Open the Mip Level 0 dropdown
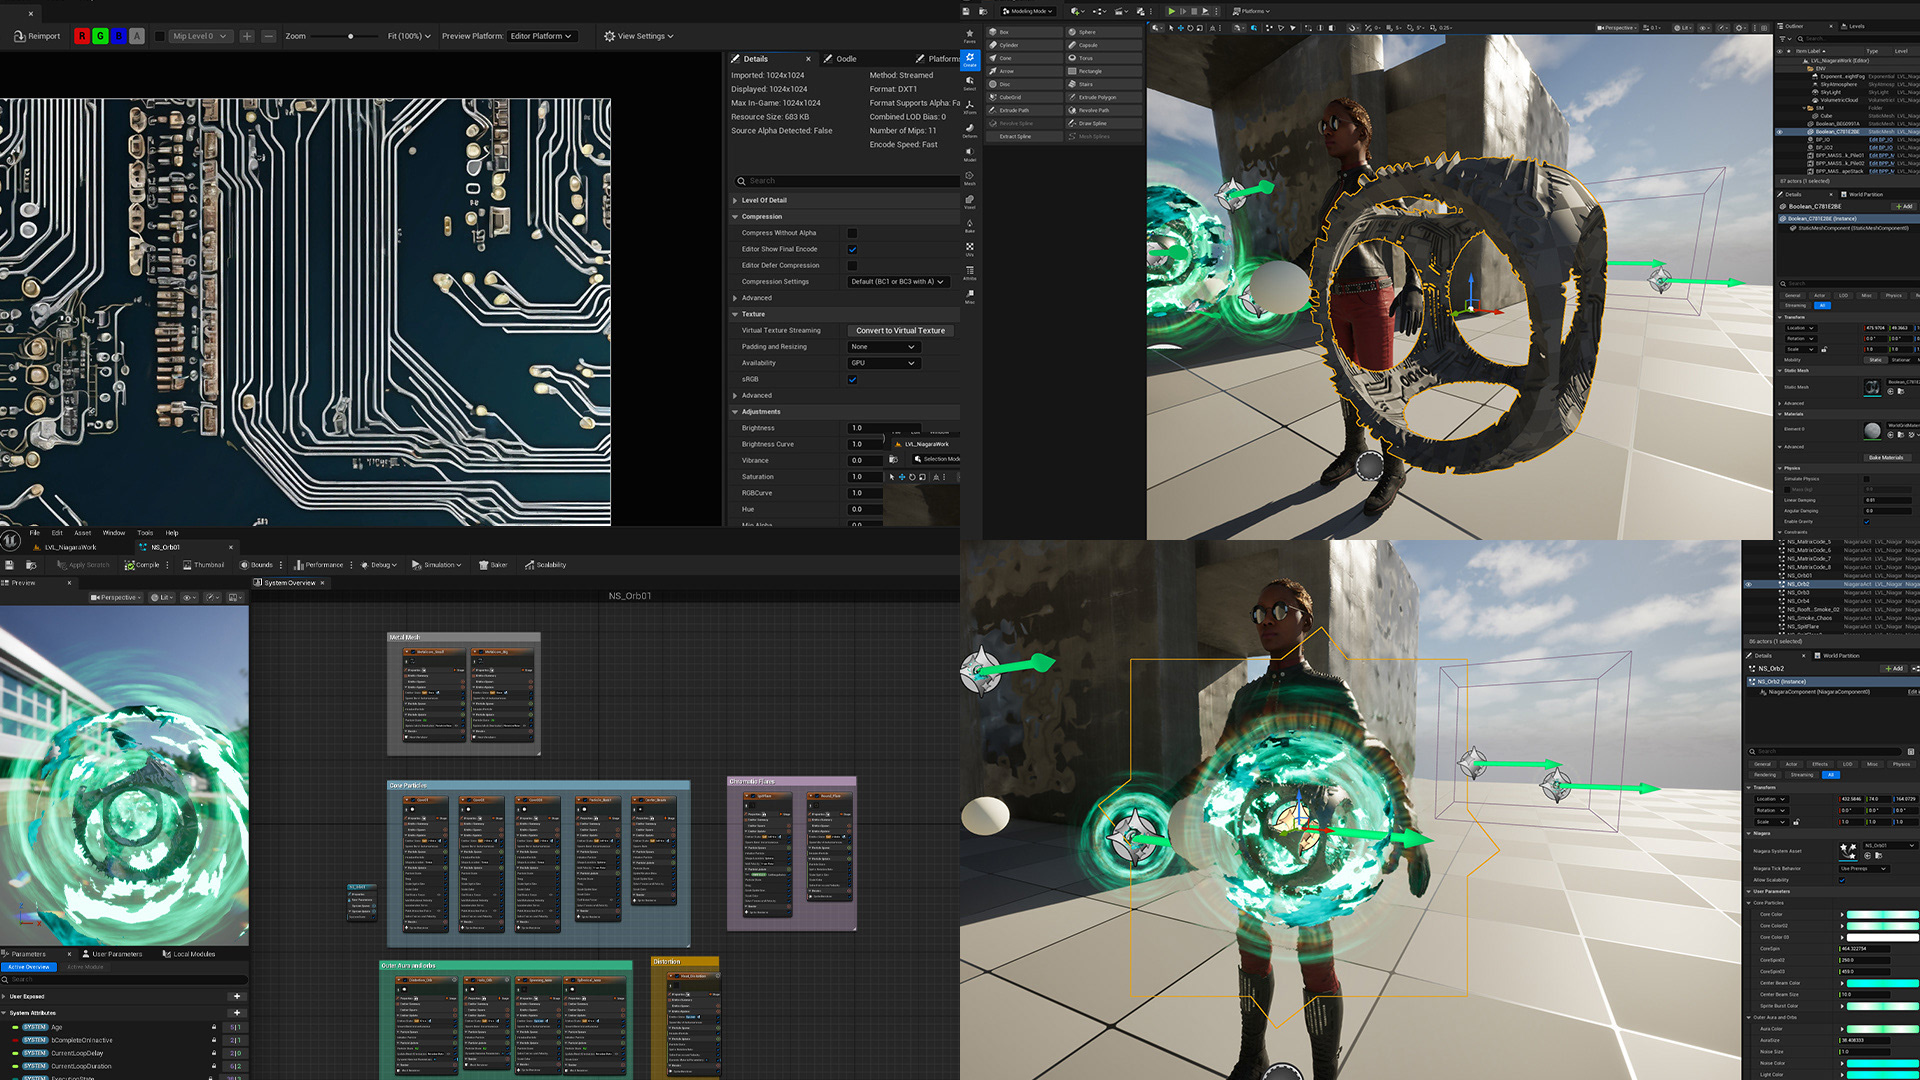Image resolution: width=1920 pixels, height=1080 pixels. coord(200,36)
